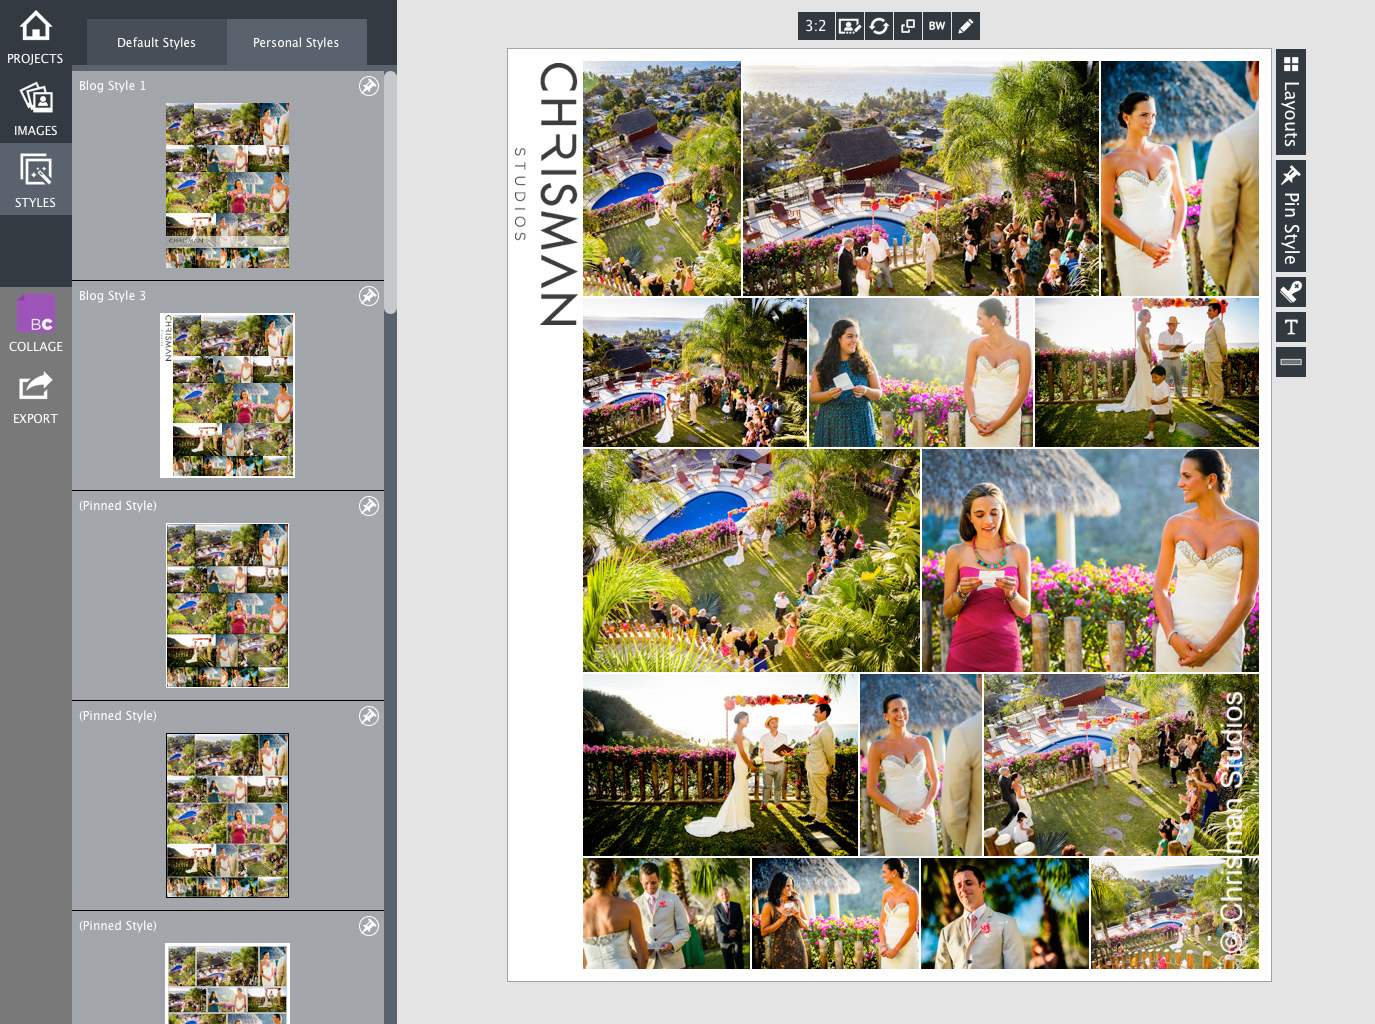Click the pin icon on Blog Style 1

tap(369, 86)
